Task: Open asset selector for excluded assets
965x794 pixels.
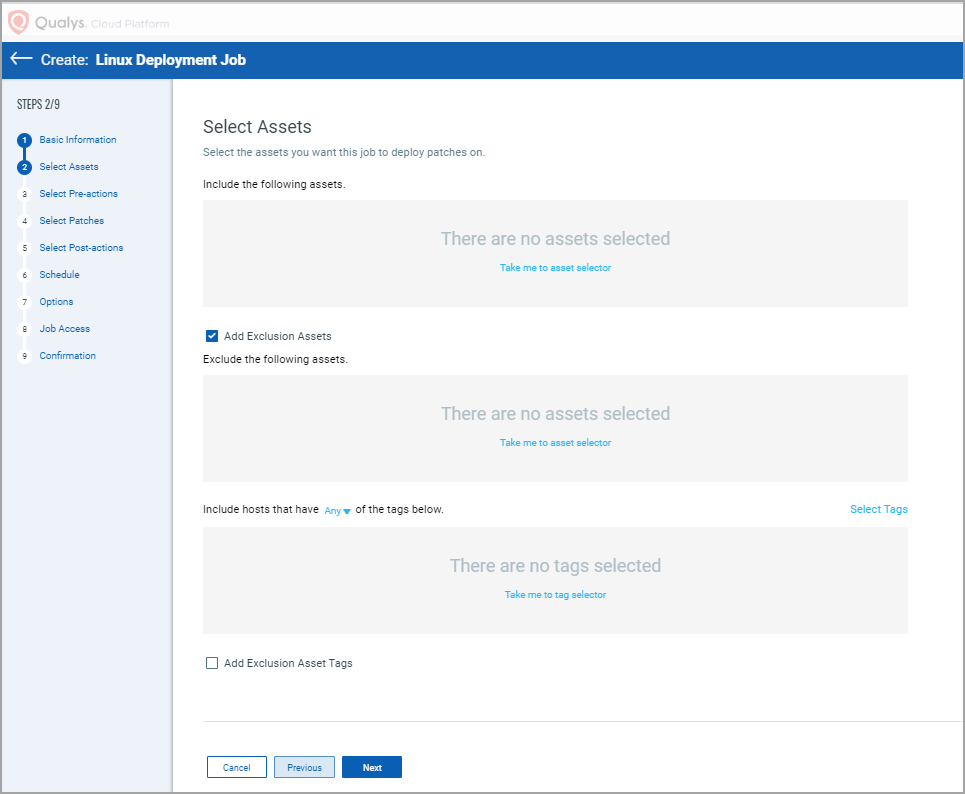Action: (x=555, y=442)
